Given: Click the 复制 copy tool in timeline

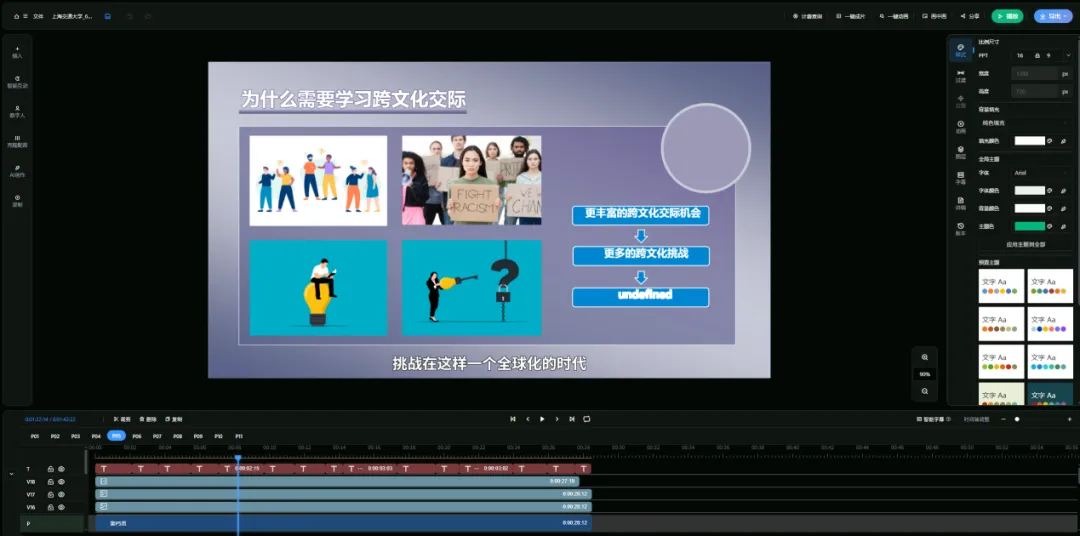Looking at the screenshot, I should point(174,419).
